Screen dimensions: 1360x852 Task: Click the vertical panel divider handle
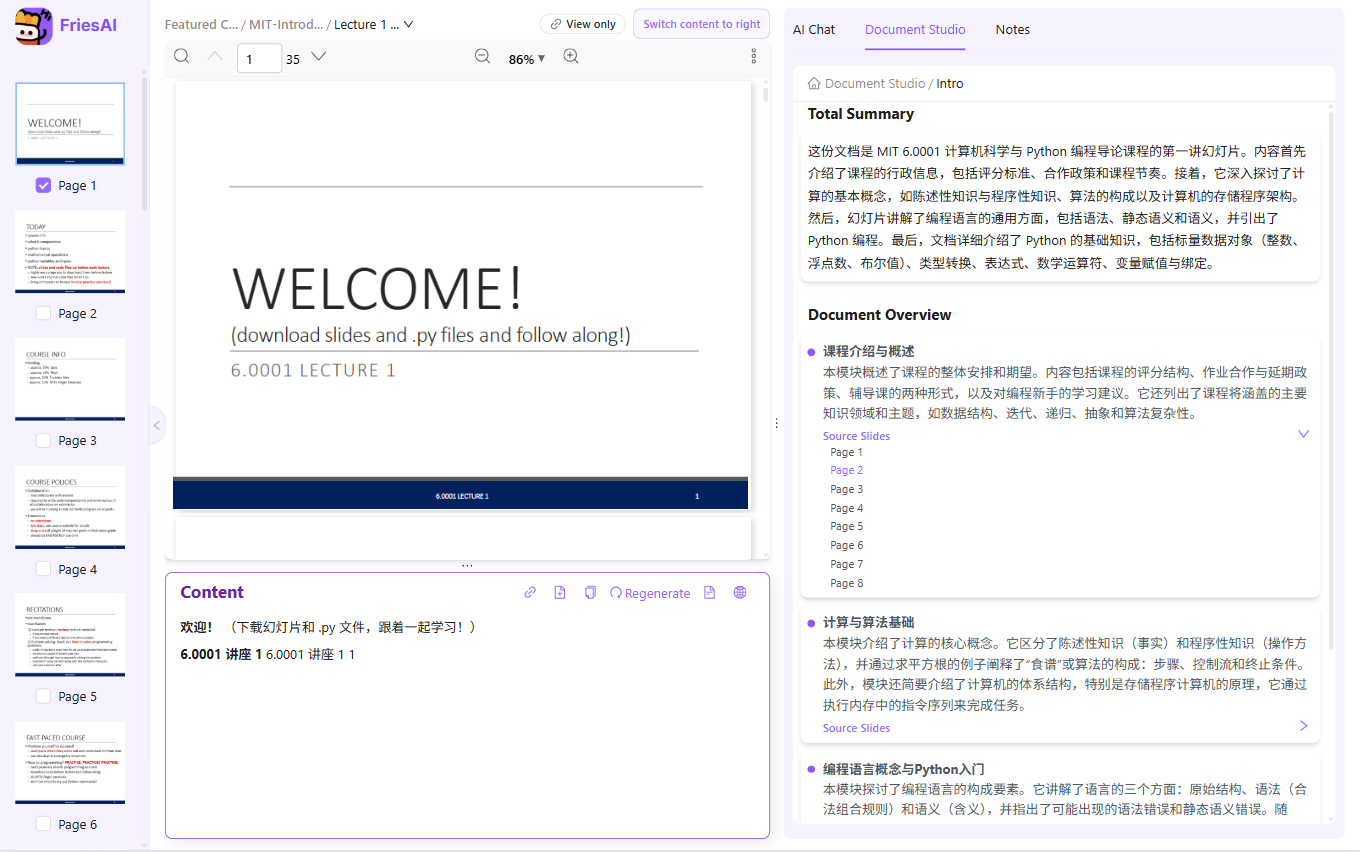tap(777, 424)
